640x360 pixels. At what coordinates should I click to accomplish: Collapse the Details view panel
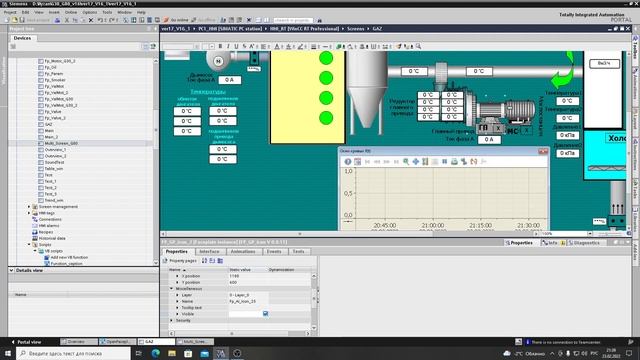pyautogui.click(x=11, y=270)
